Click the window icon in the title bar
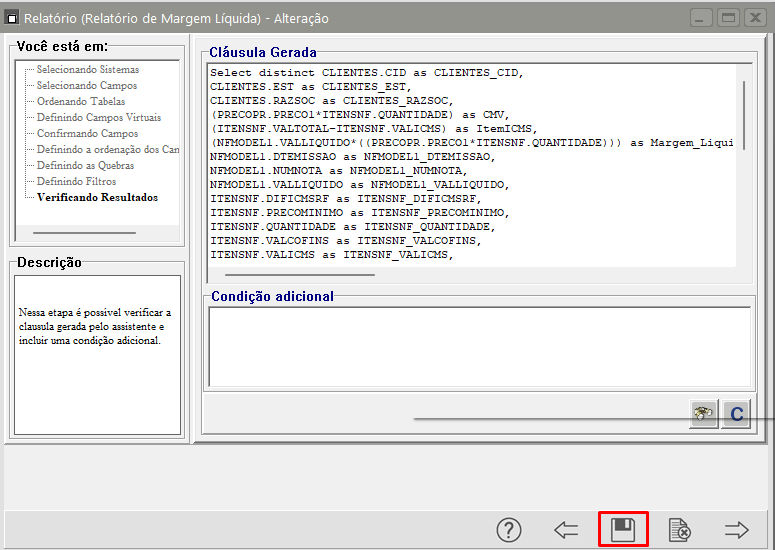Screen dimensions: 775x550 click(x=12, y=18)
